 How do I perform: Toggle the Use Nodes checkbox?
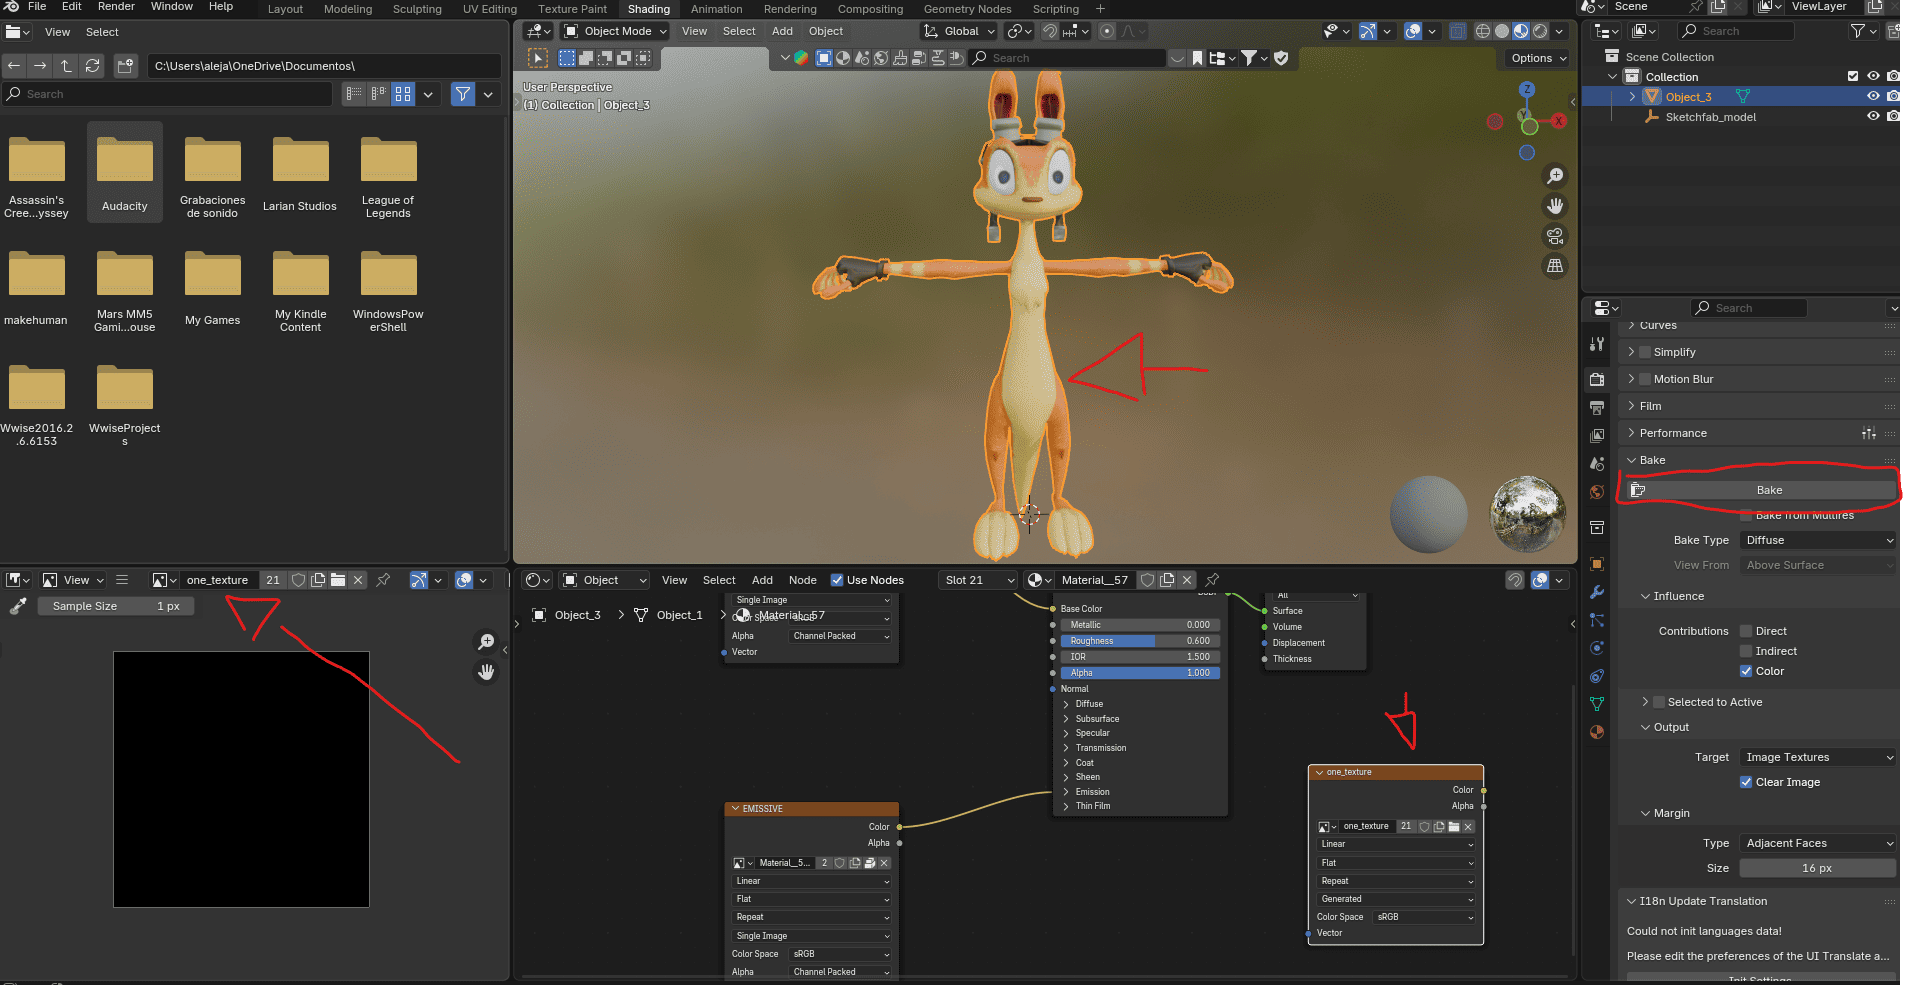pos(837,580)
